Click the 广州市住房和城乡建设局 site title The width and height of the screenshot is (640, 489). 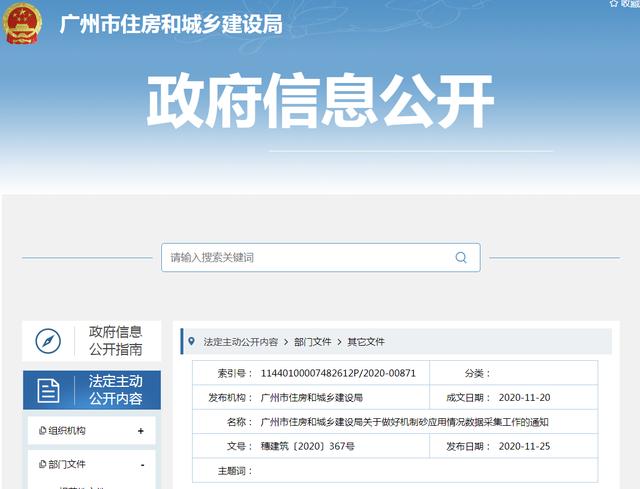click(171, 24)
